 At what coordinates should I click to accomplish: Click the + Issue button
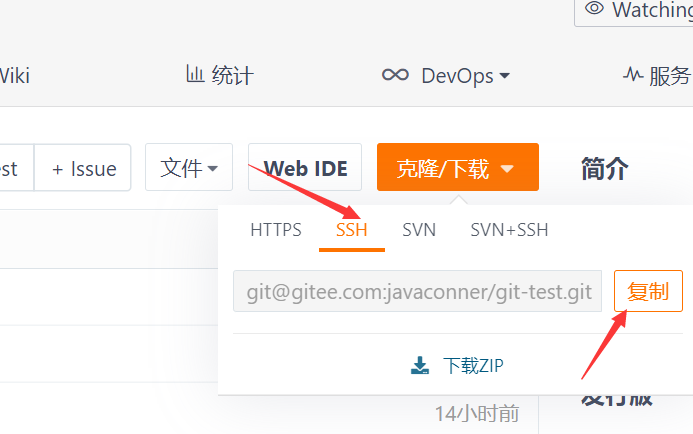[83, 168]
